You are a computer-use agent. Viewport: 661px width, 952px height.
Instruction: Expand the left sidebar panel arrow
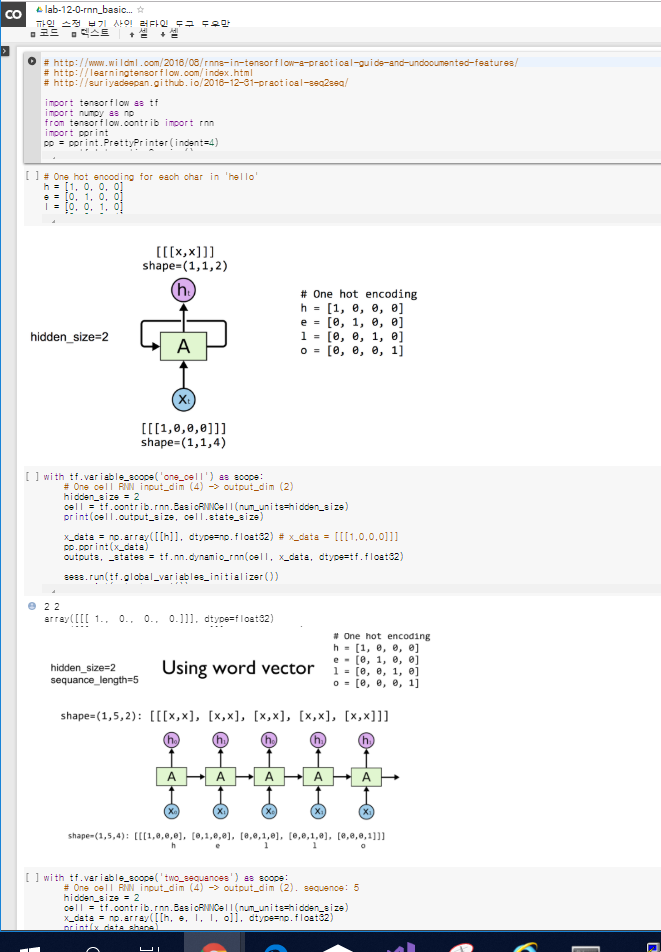(5, 51)
